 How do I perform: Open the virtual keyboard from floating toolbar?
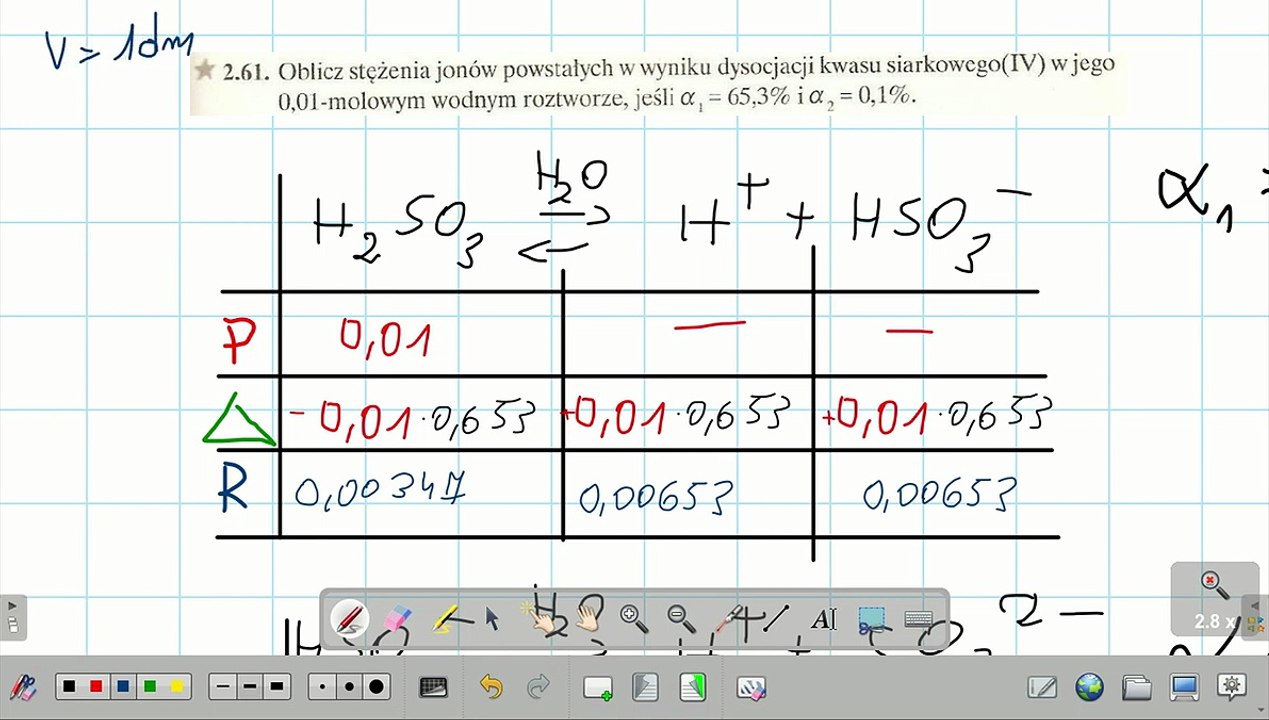pos(919,619)
